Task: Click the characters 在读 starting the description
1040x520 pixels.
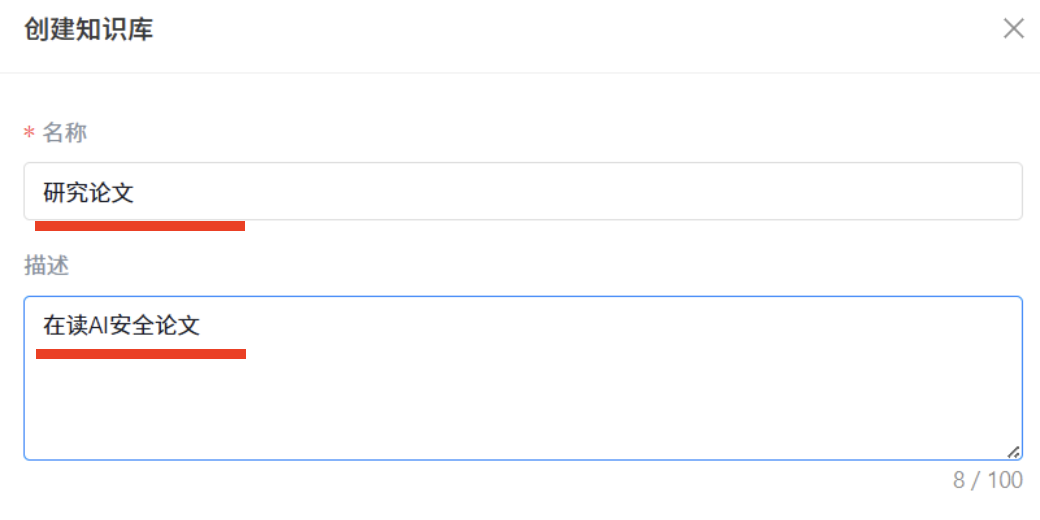Action: pos(65,325)
